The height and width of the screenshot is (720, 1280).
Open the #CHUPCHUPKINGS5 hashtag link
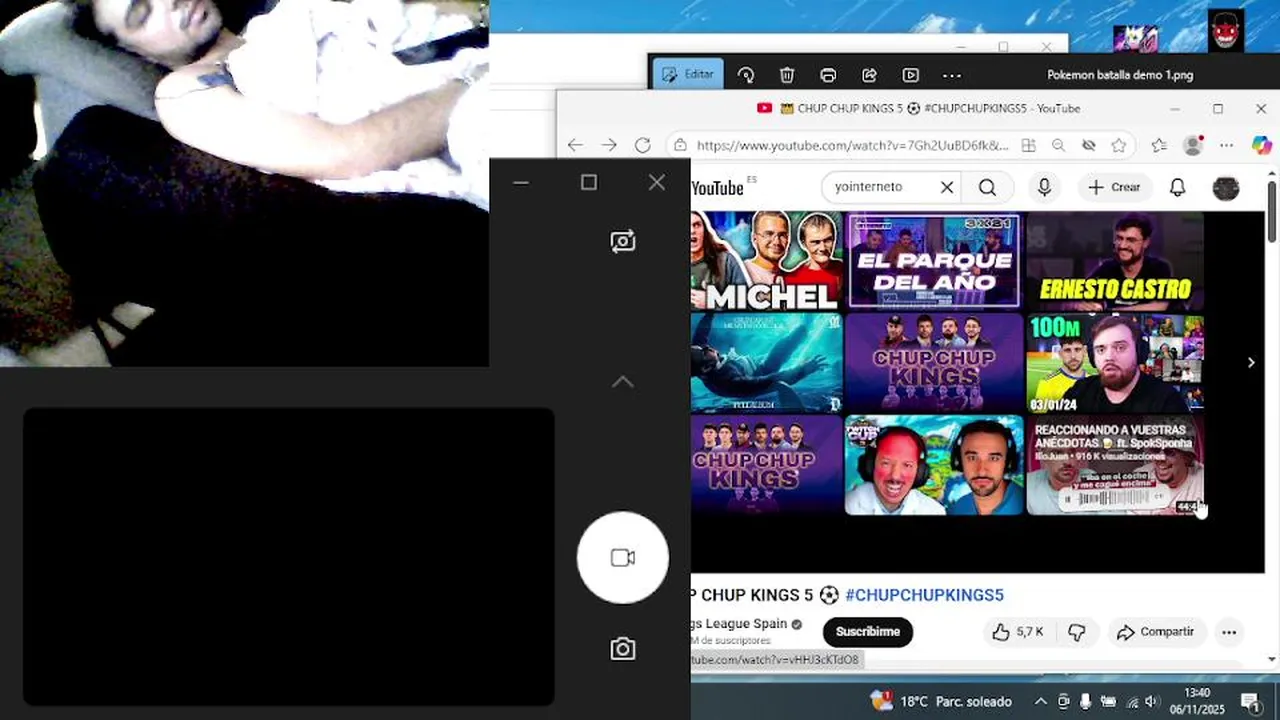point(924,595)
